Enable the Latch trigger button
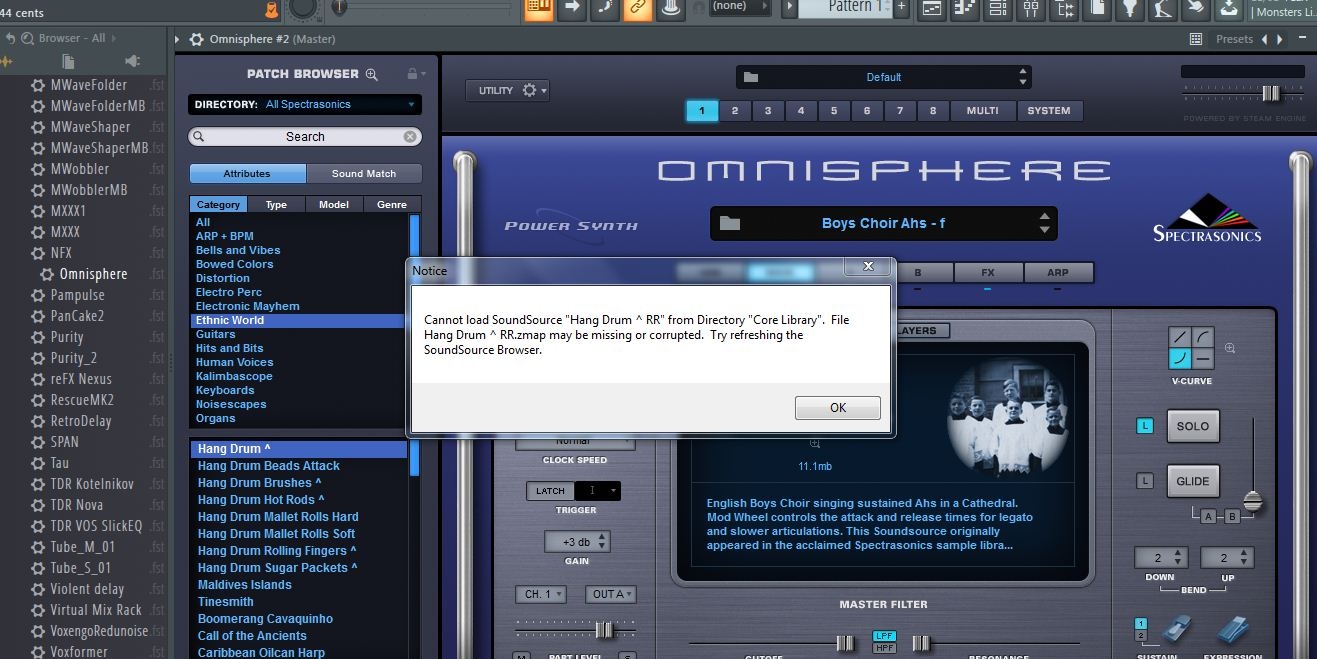Viewport: 1317px width, 659px height. tap(550, 491)
